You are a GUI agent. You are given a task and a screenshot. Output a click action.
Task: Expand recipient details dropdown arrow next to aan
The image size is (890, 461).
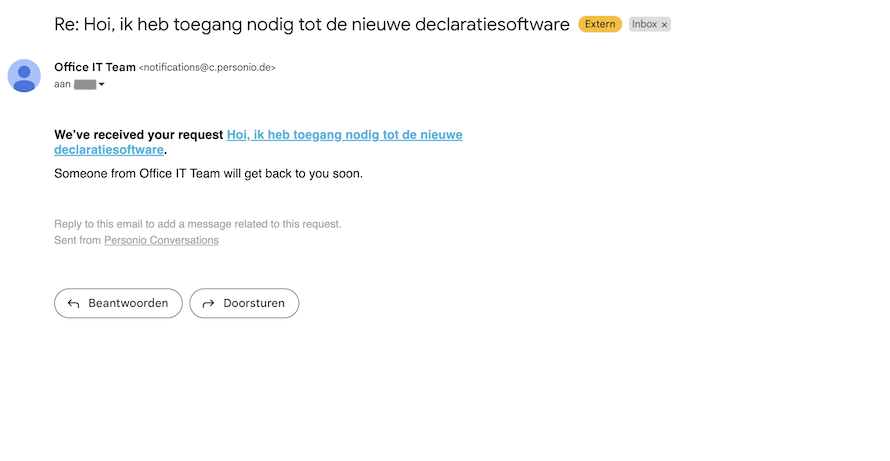pos(102,85)
